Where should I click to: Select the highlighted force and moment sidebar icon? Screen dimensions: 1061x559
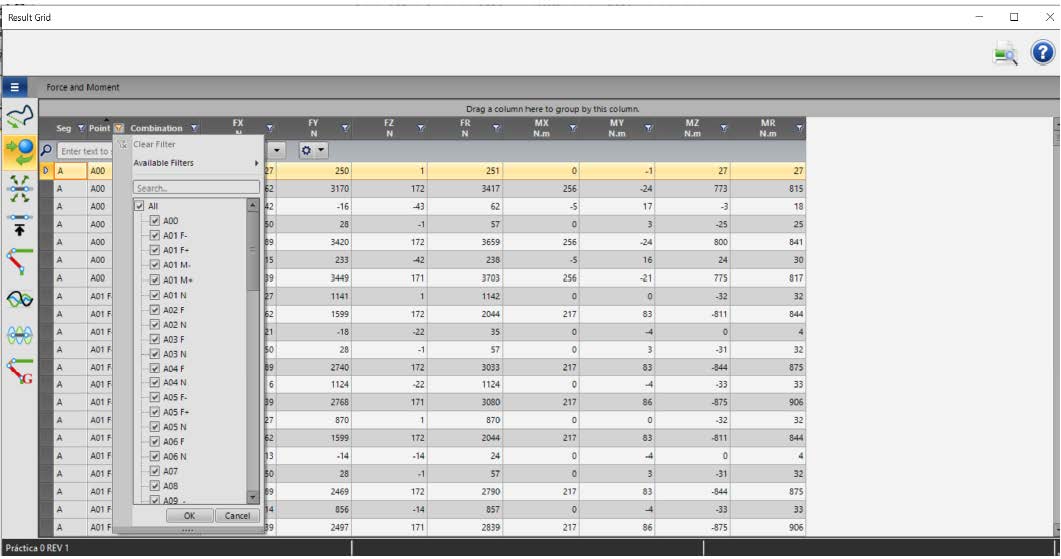[20, 152]
